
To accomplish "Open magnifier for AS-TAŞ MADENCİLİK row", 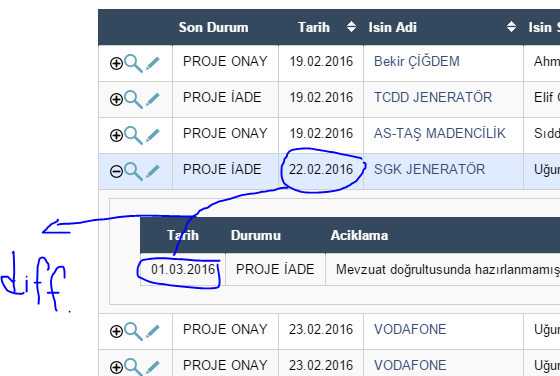I will [134, 135].
